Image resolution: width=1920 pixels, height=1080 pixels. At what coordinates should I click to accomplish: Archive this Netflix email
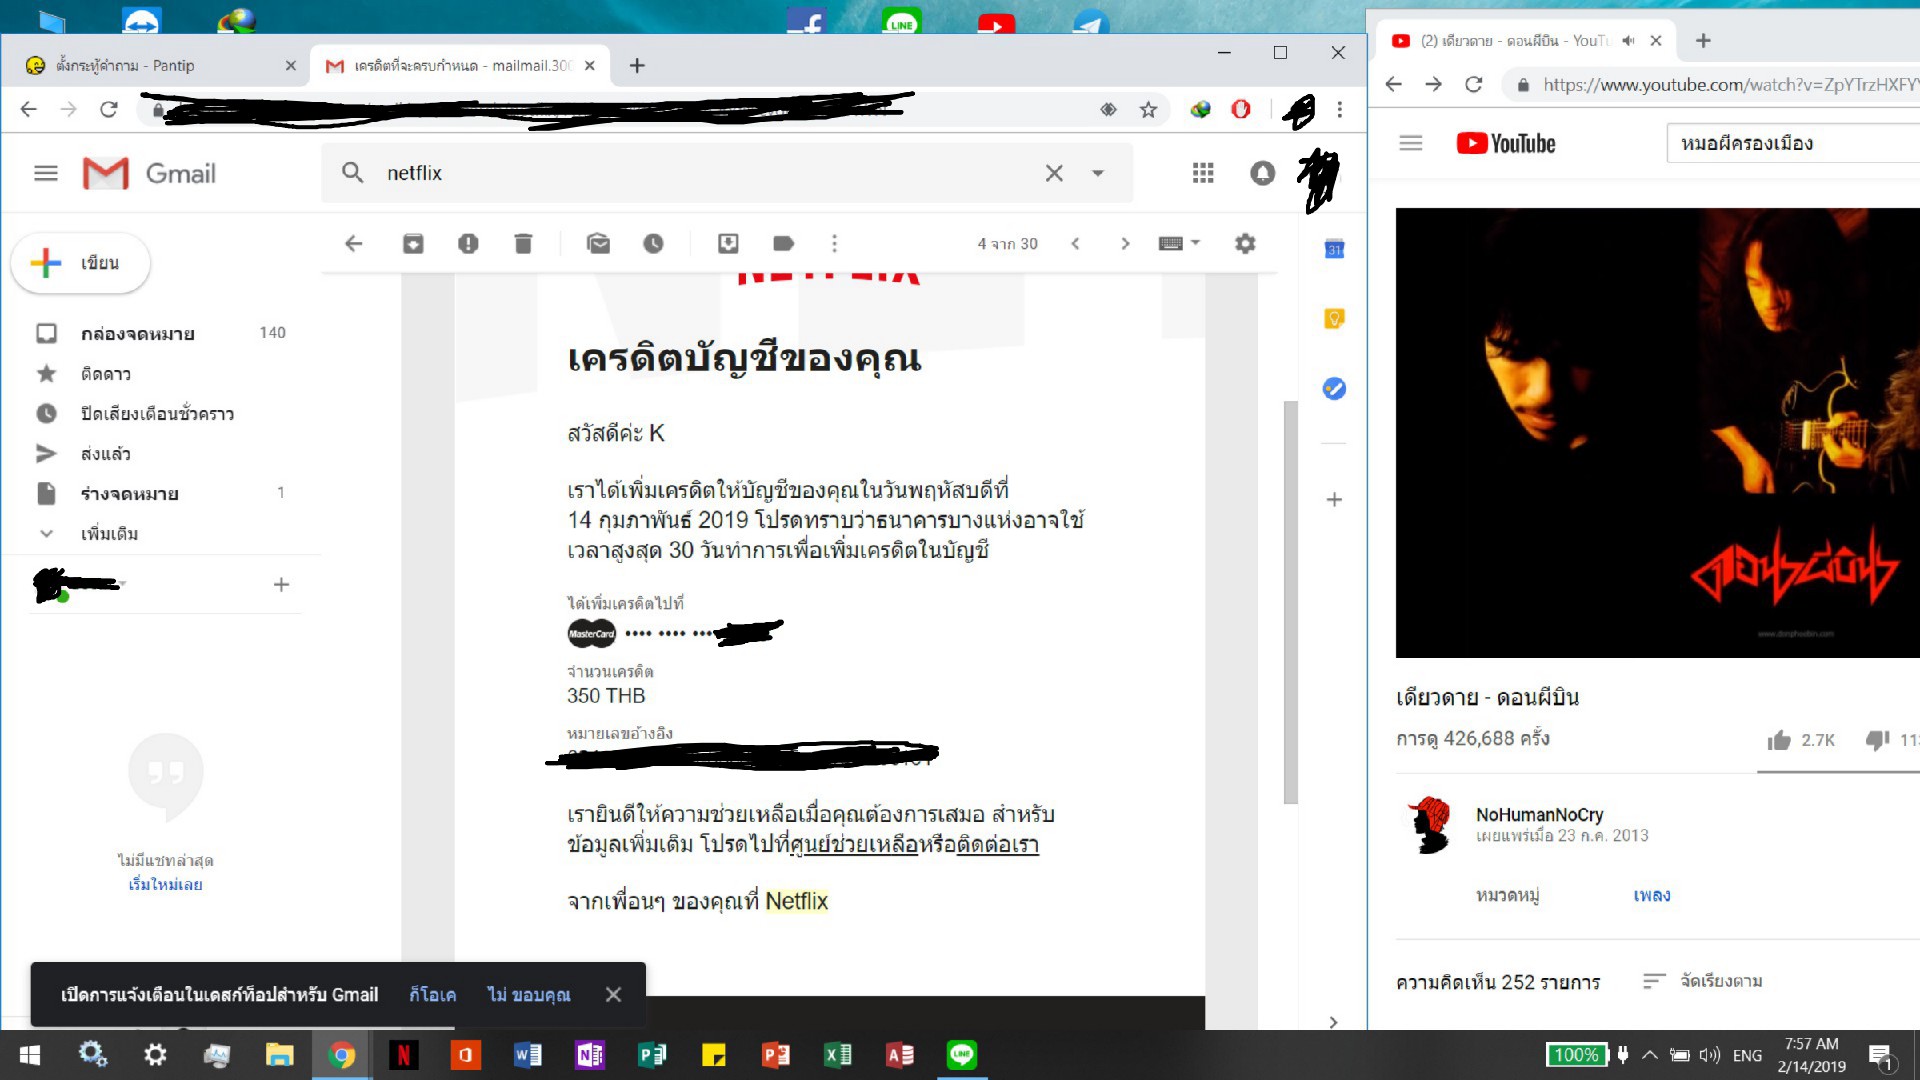[x=413, y=243]
